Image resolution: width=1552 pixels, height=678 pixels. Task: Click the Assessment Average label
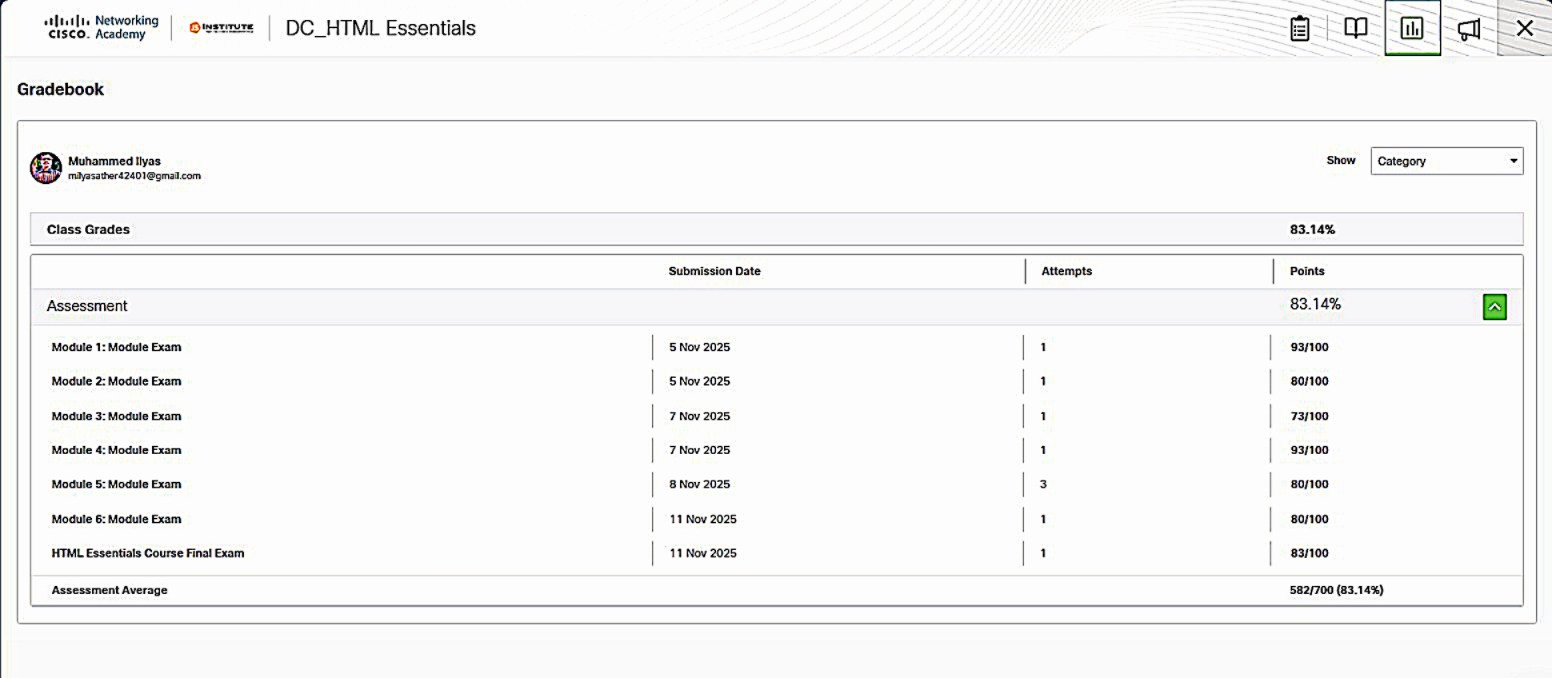tap(110, 590)
